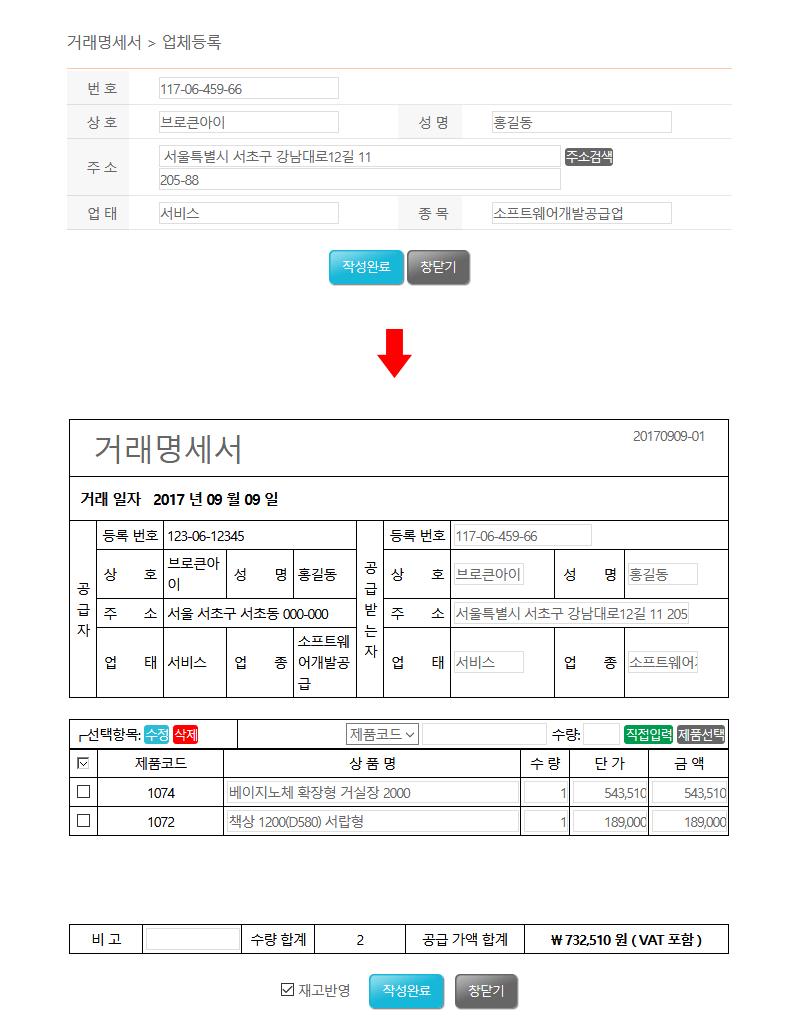Click the 주소검색 address search button
The width and height of the screenshot is (800, 1023).
[588, 157]
